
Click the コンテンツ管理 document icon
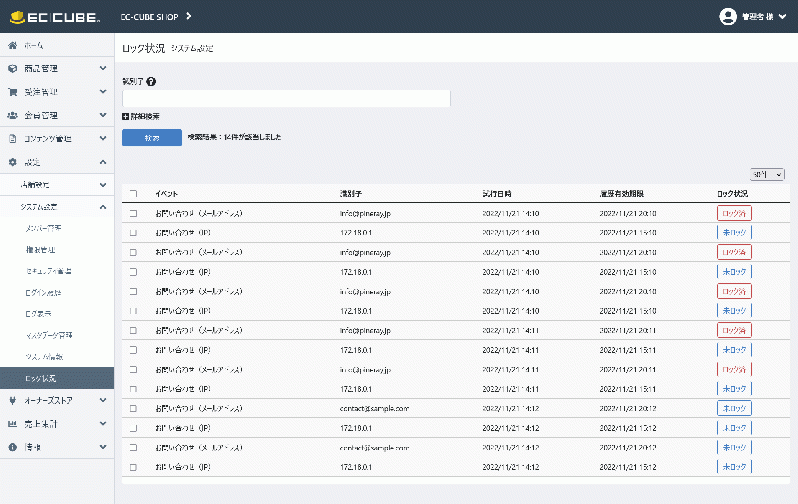click(13, 138)
